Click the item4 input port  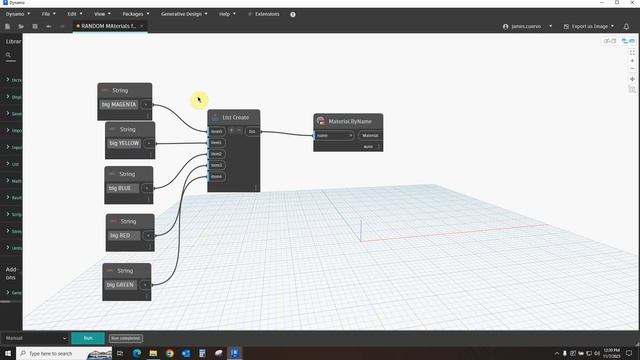click(x=216, y=176)
